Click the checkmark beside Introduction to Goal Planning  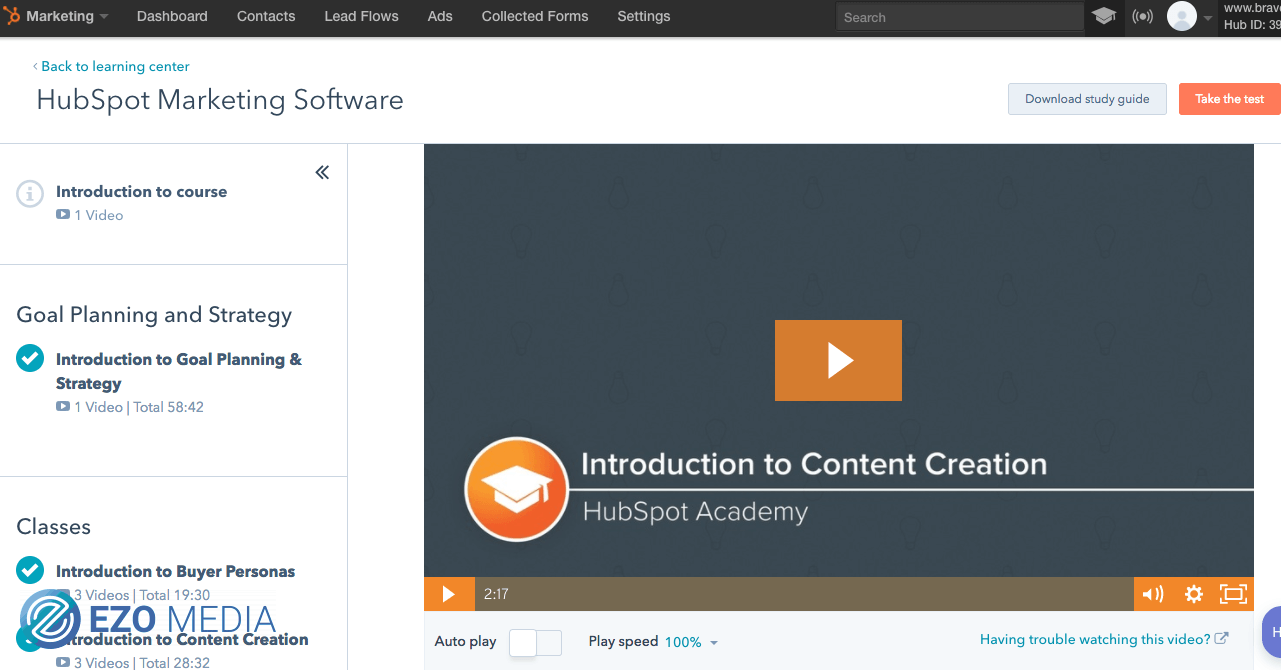click(30, 358)
